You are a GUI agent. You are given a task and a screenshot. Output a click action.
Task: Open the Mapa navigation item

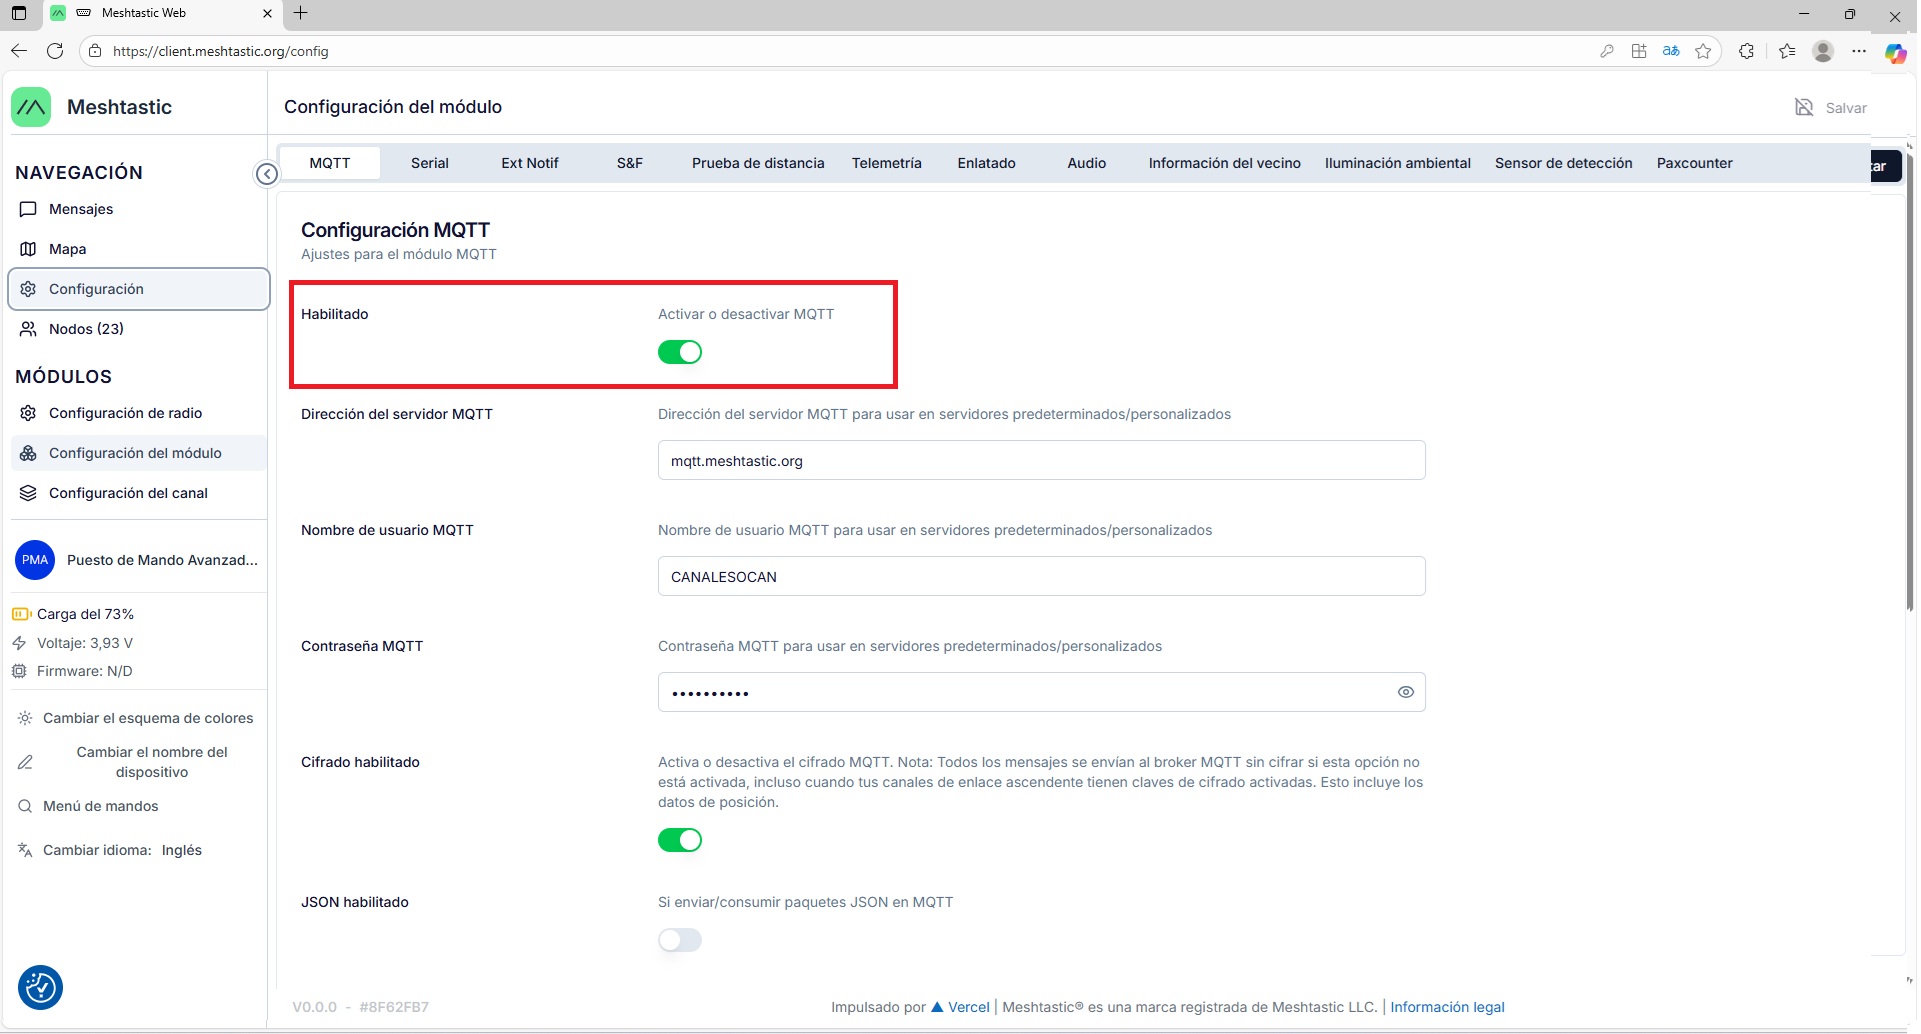tap(67, 249)
